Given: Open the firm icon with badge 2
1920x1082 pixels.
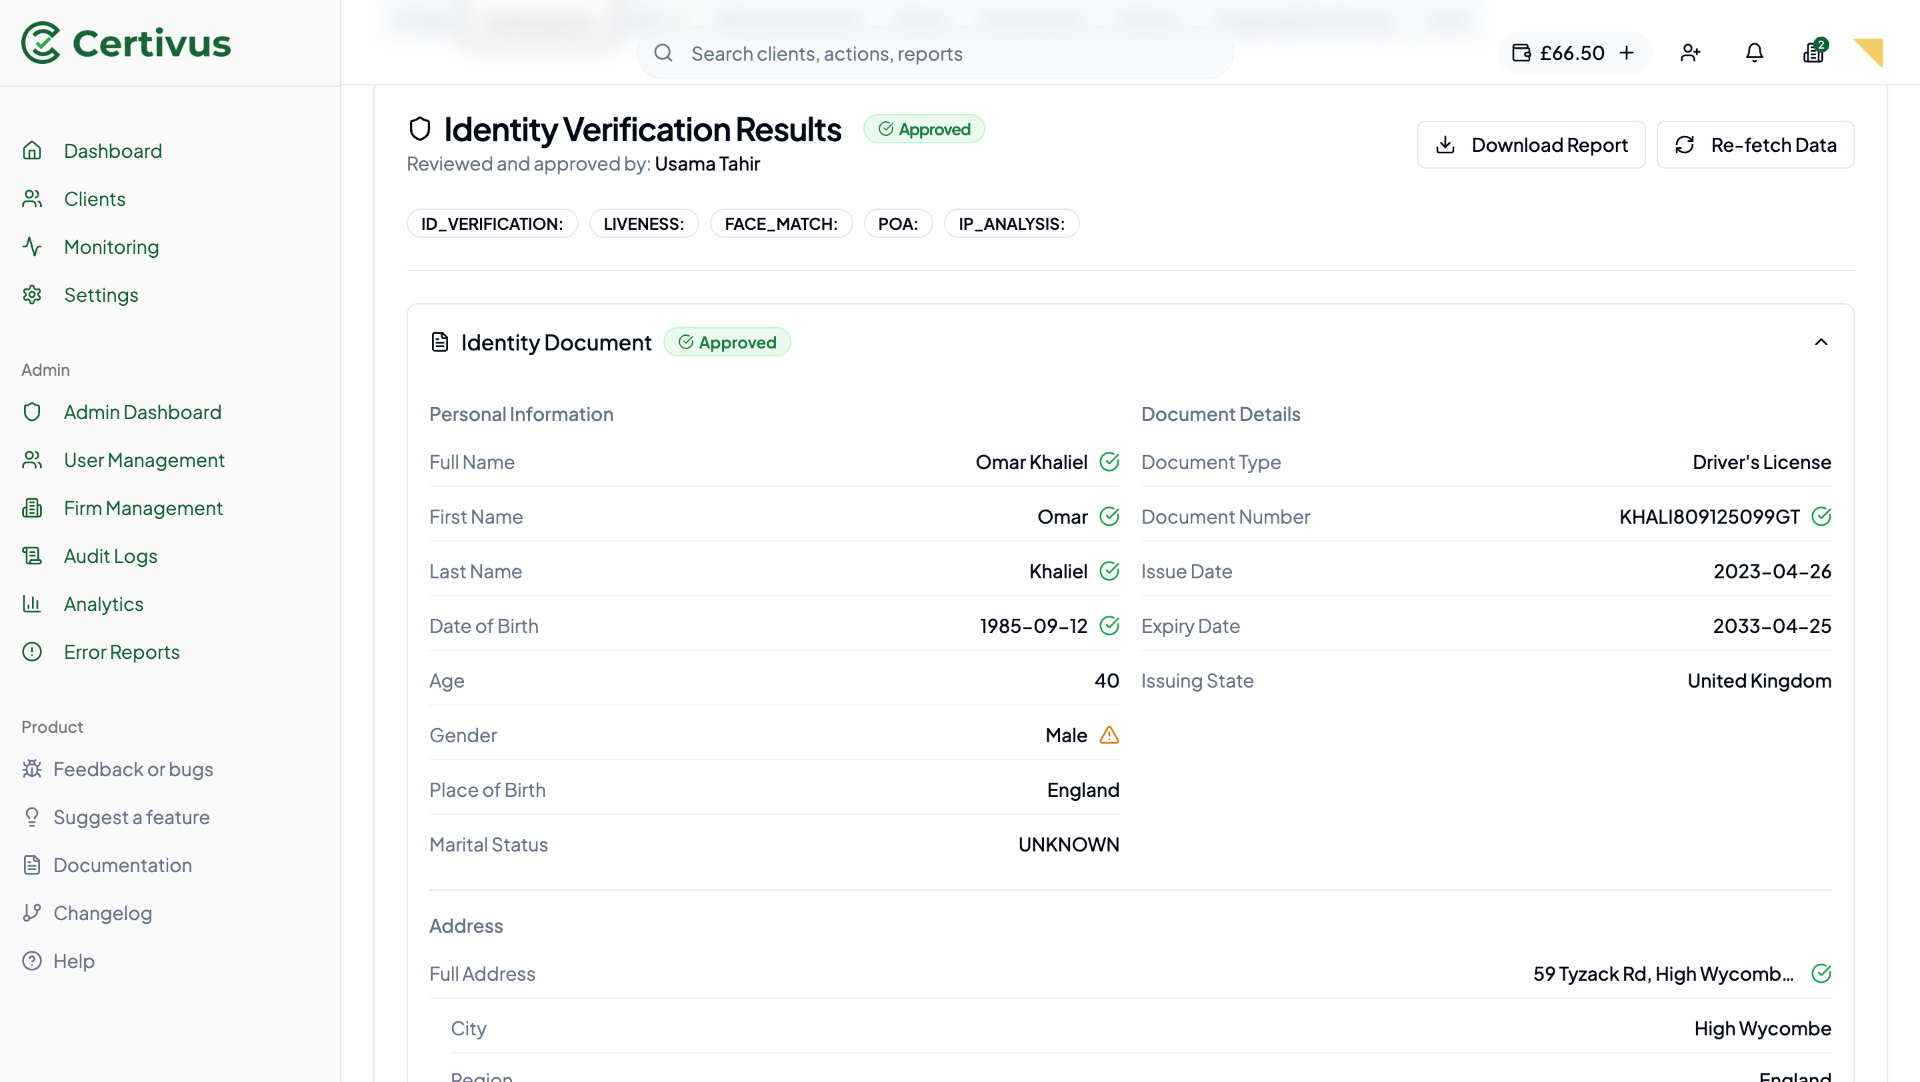Looking at the screenshot, I should (1814, 52).
